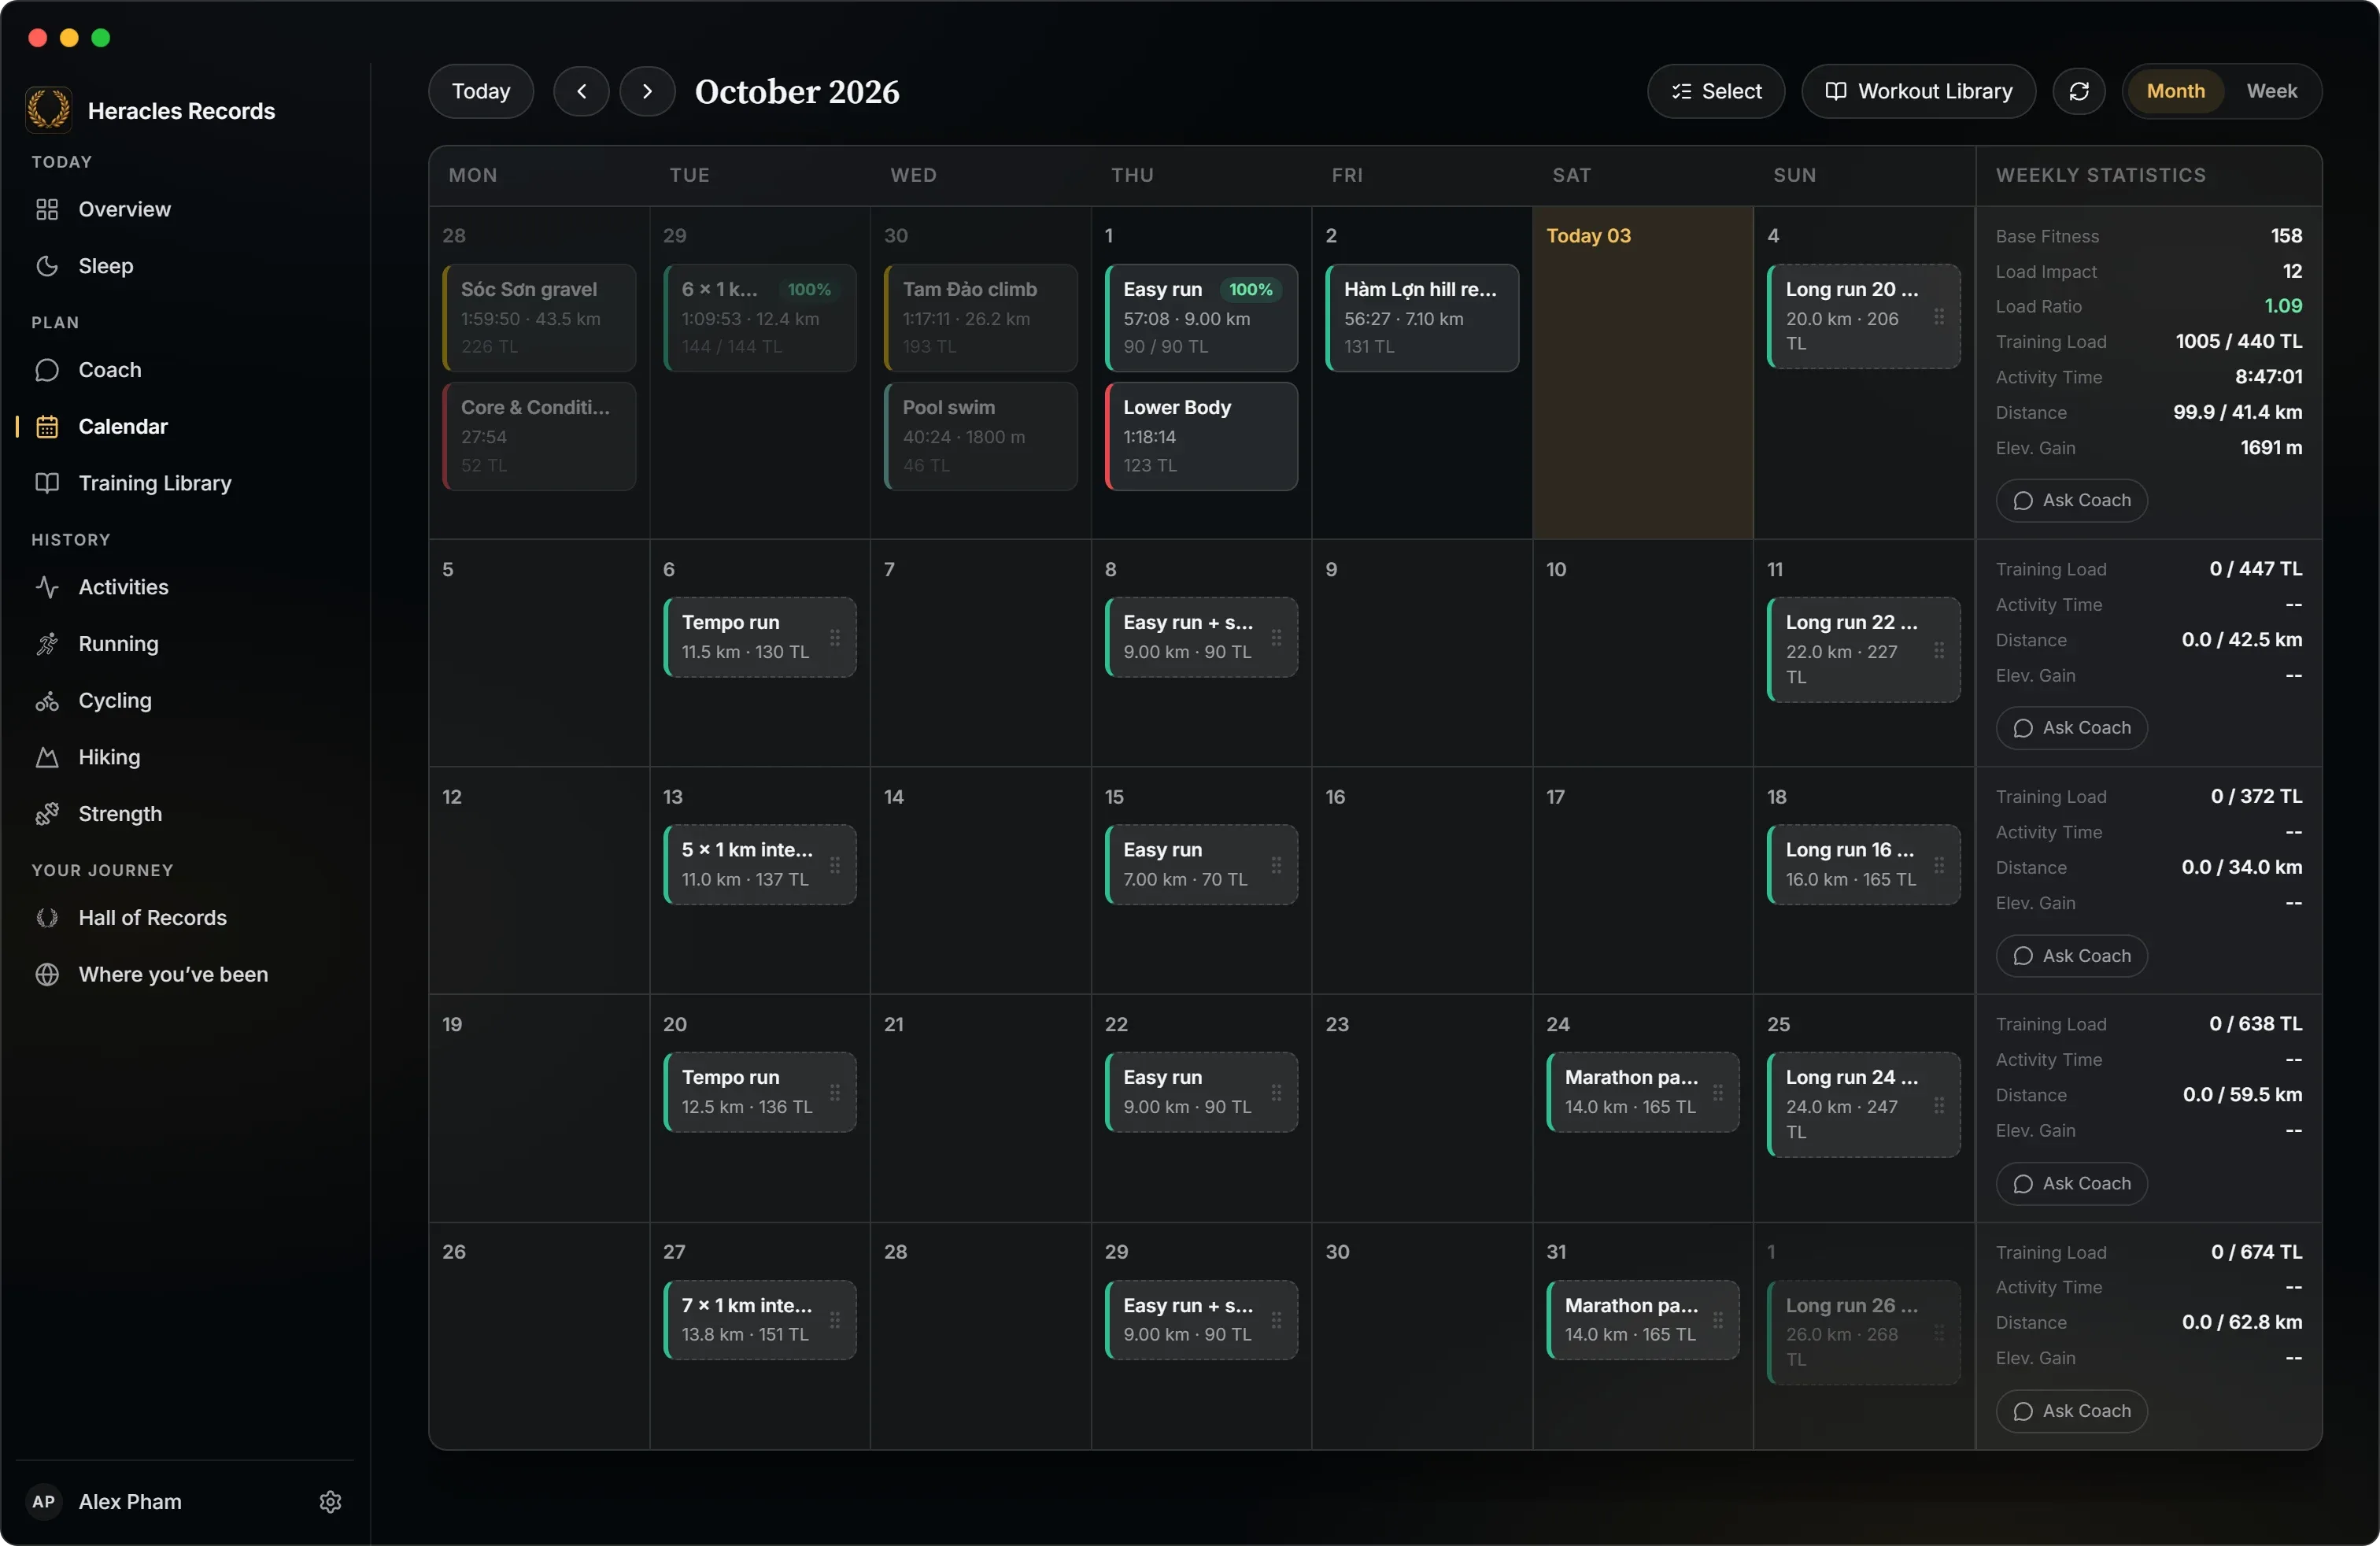Open the Pool swim activity card
The height and width of the screenshot is (1546, 2380).
980,436
